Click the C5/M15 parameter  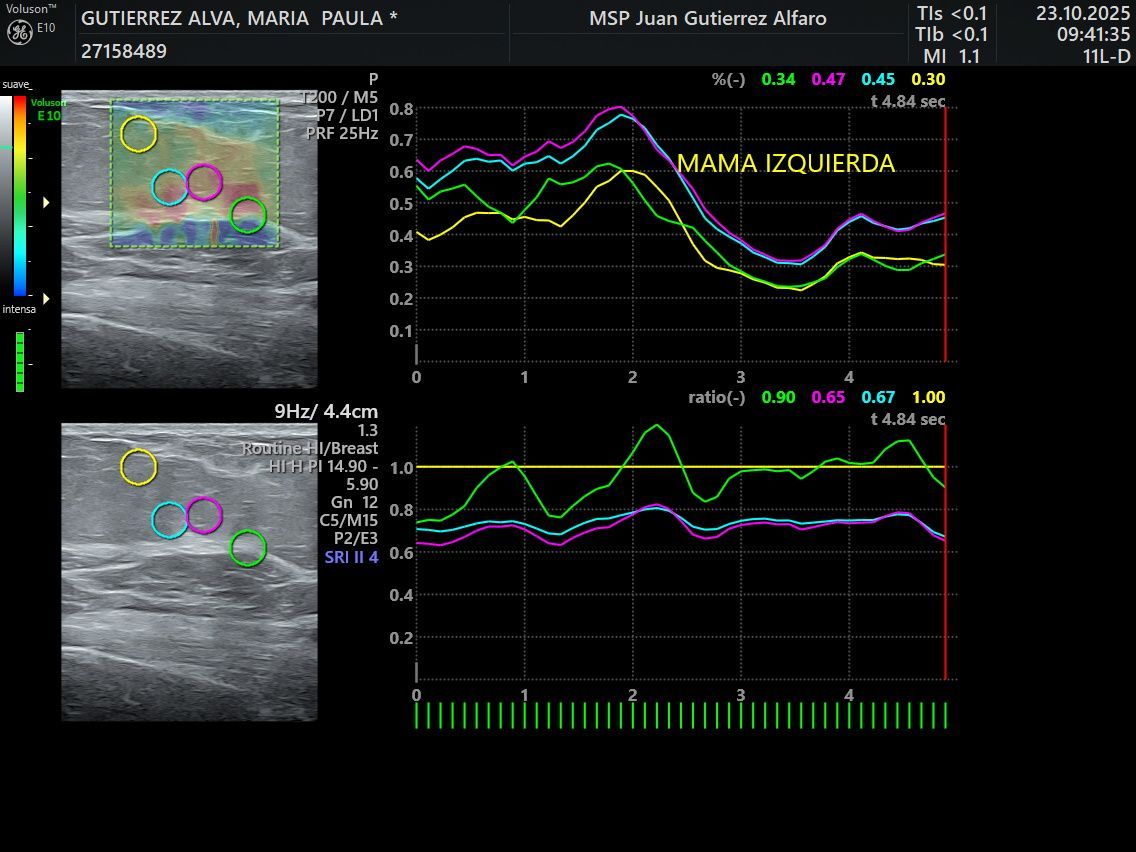click(x=348, y=520)
